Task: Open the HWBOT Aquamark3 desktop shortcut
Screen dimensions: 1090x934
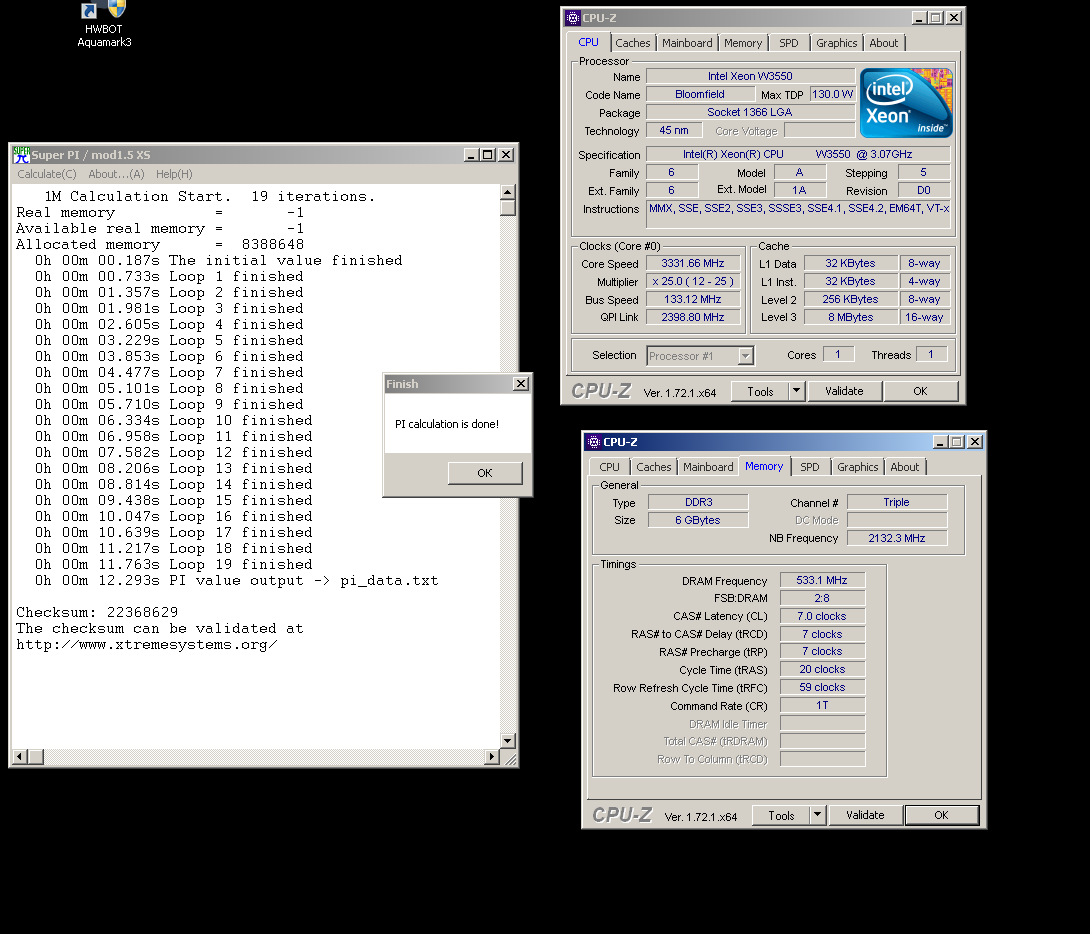Action: [x=104, y=24]
